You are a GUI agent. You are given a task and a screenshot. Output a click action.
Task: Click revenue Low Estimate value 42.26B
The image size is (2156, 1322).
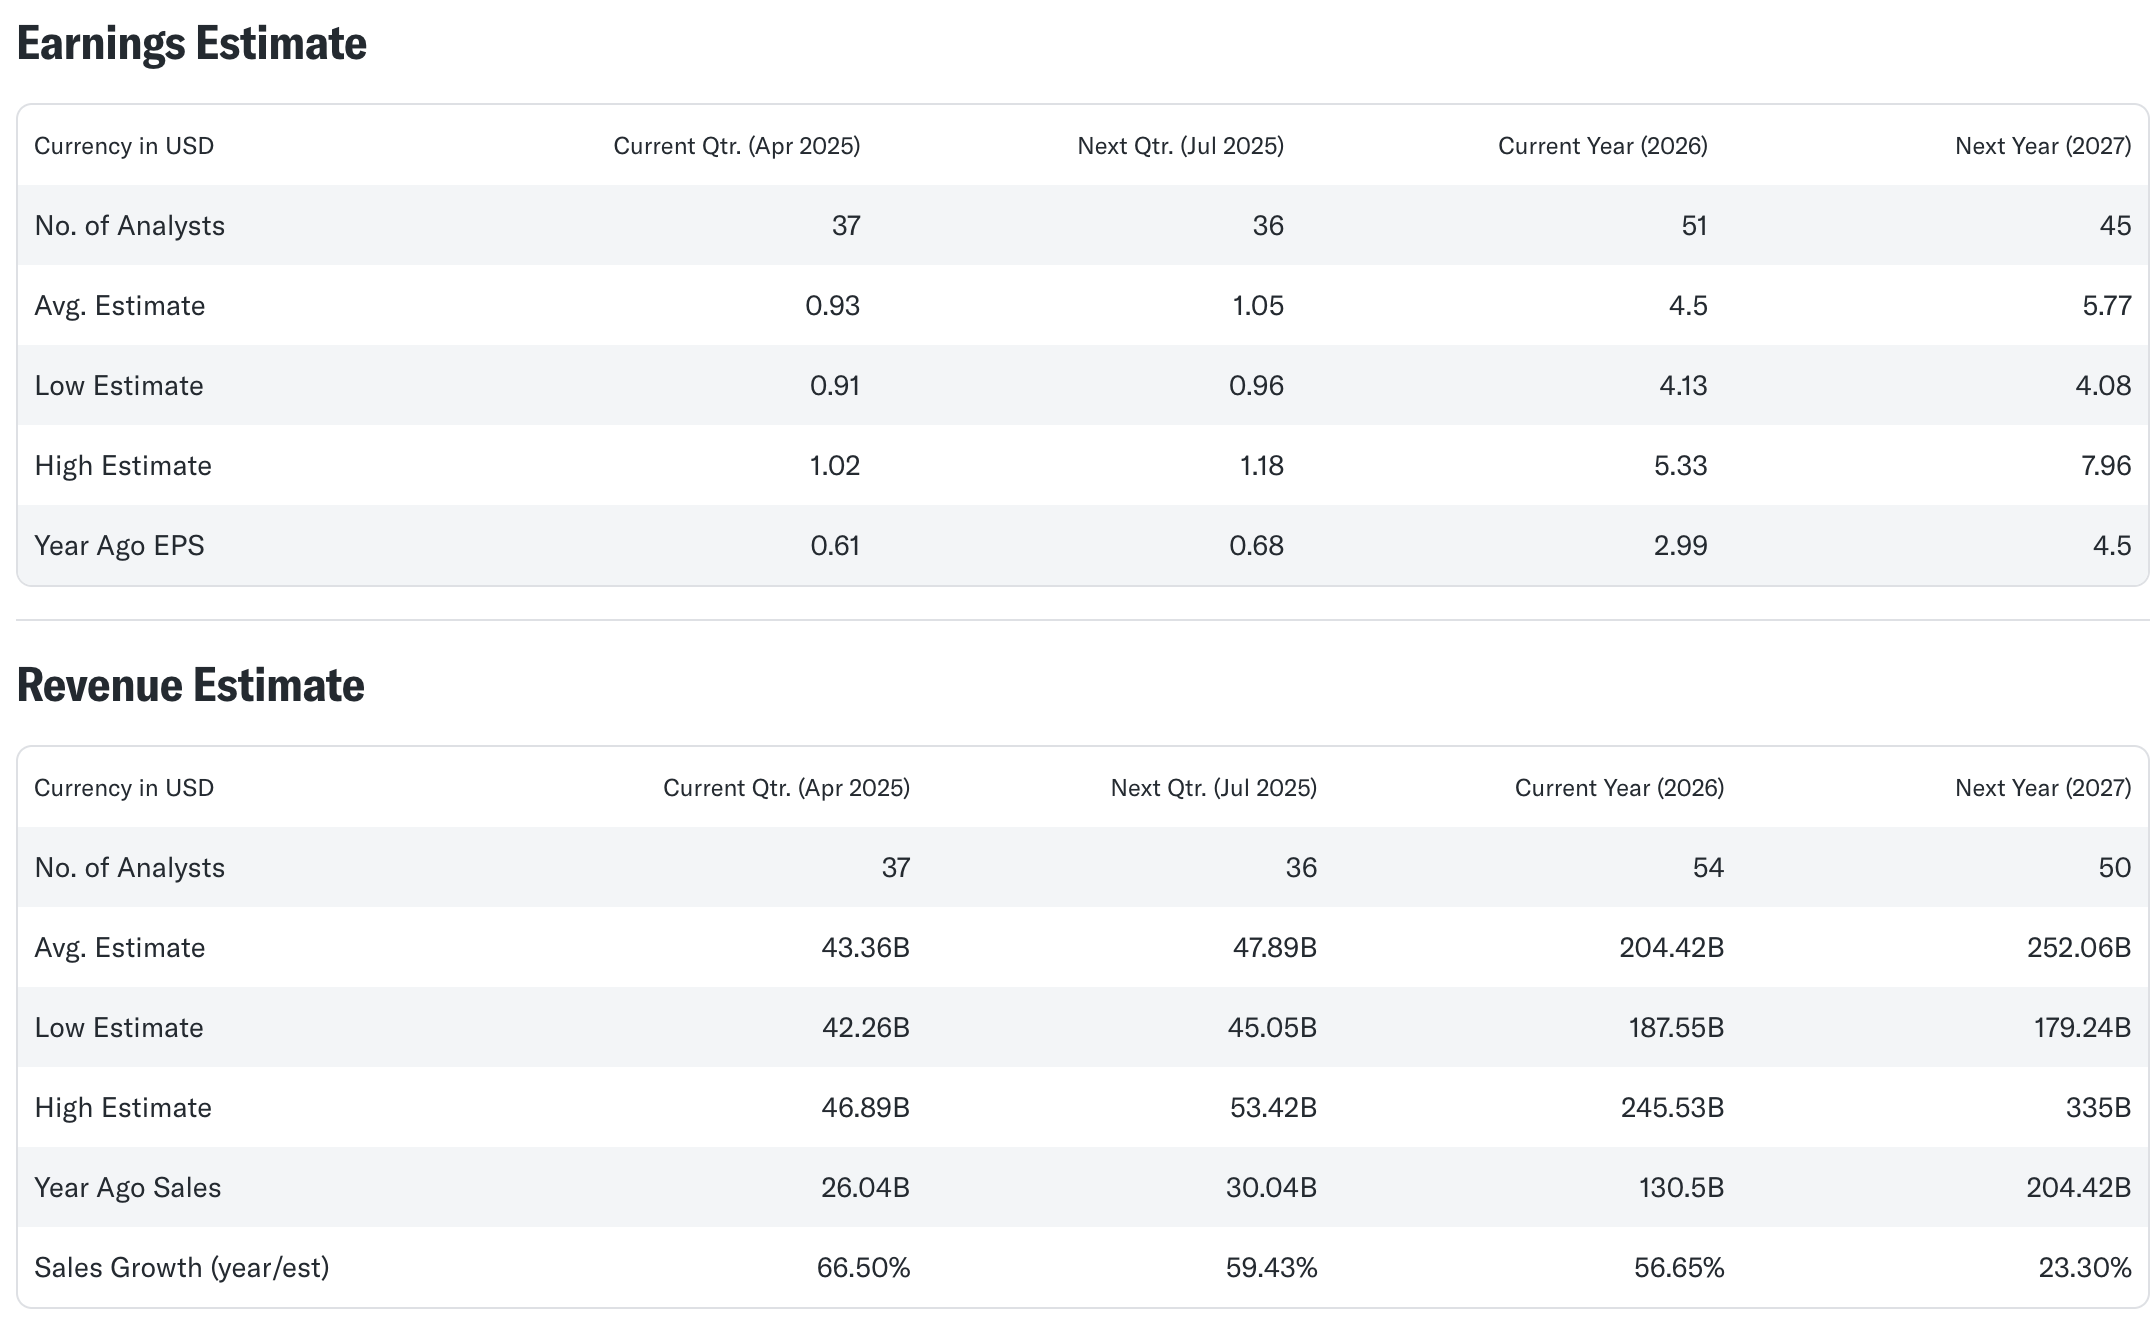coord(865,1028)
